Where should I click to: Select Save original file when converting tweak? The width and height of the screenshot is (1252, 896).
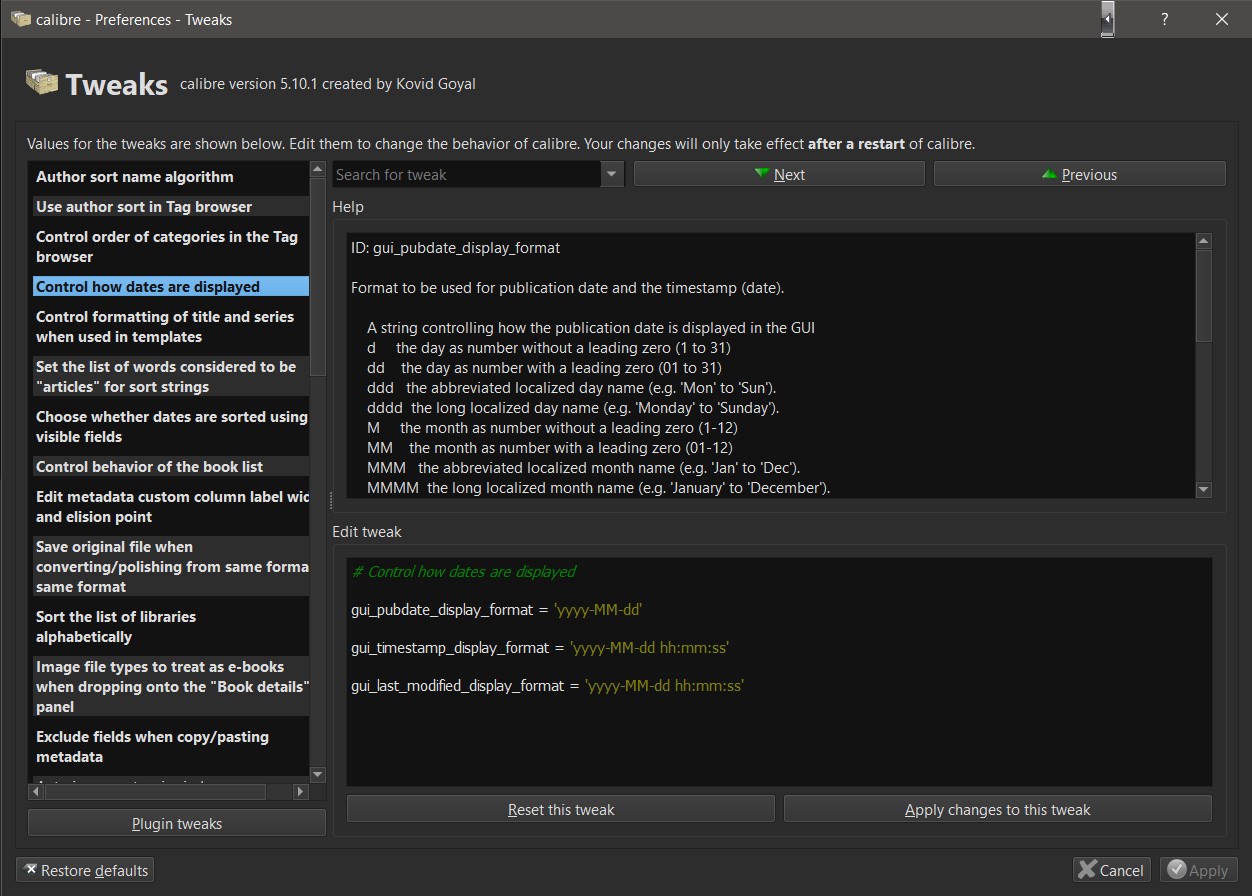click(170, 567)
